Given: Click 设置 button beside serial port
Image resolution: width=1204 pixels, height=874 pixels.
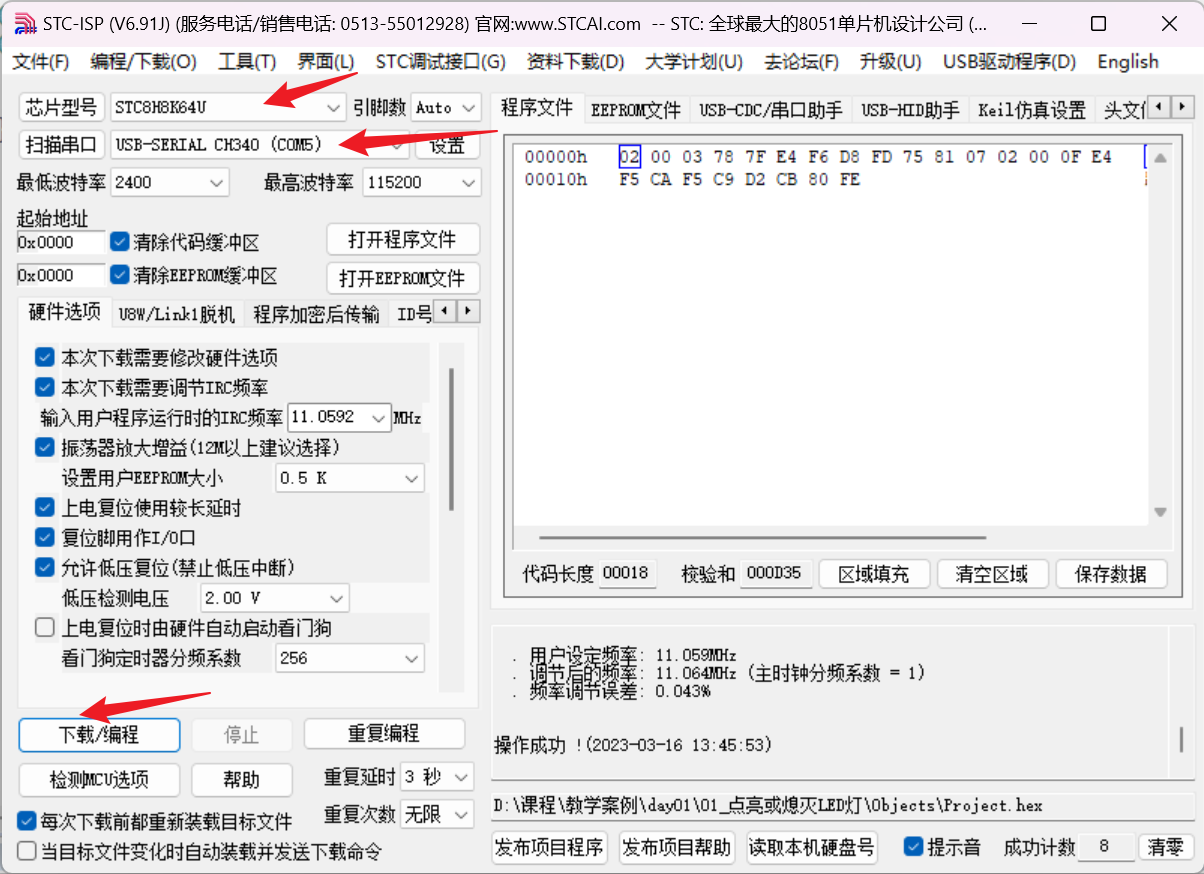Looking at the screenshot, I should click(x=448, y=145).
